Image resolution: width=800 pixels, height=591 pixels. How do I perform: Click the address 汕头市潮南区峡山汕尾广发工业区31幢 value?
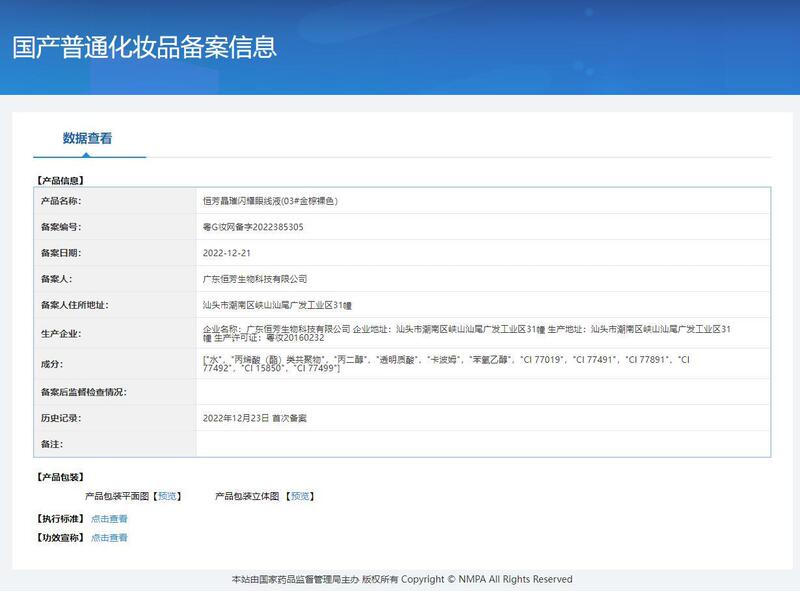pos(277,305)
